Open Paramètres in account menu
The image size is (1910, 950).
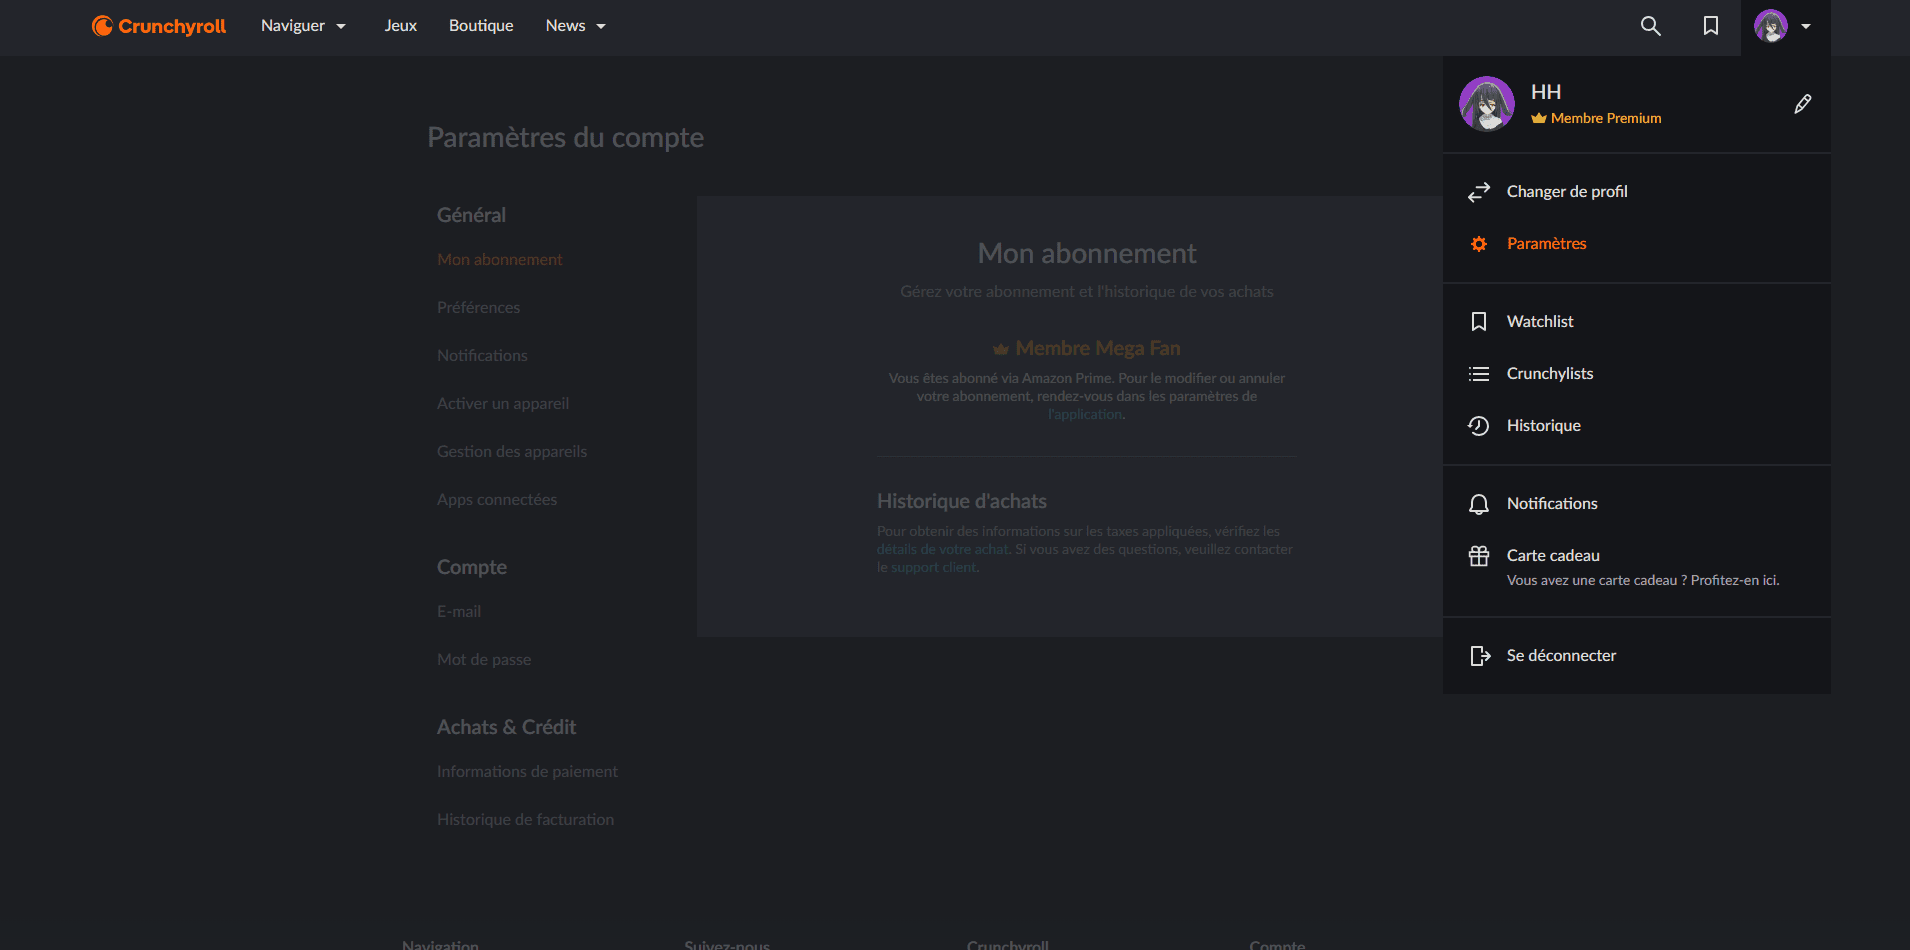(x=1547, y=244)
